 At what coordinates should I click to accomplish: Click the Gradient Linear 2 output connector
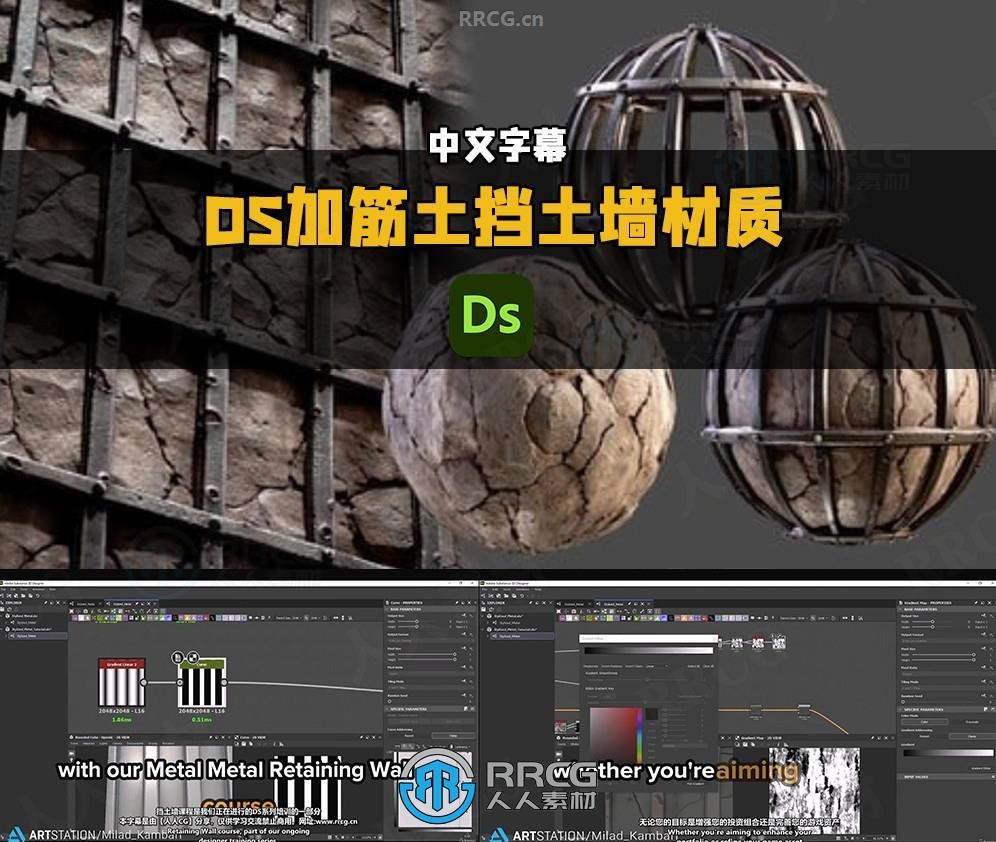145,683
